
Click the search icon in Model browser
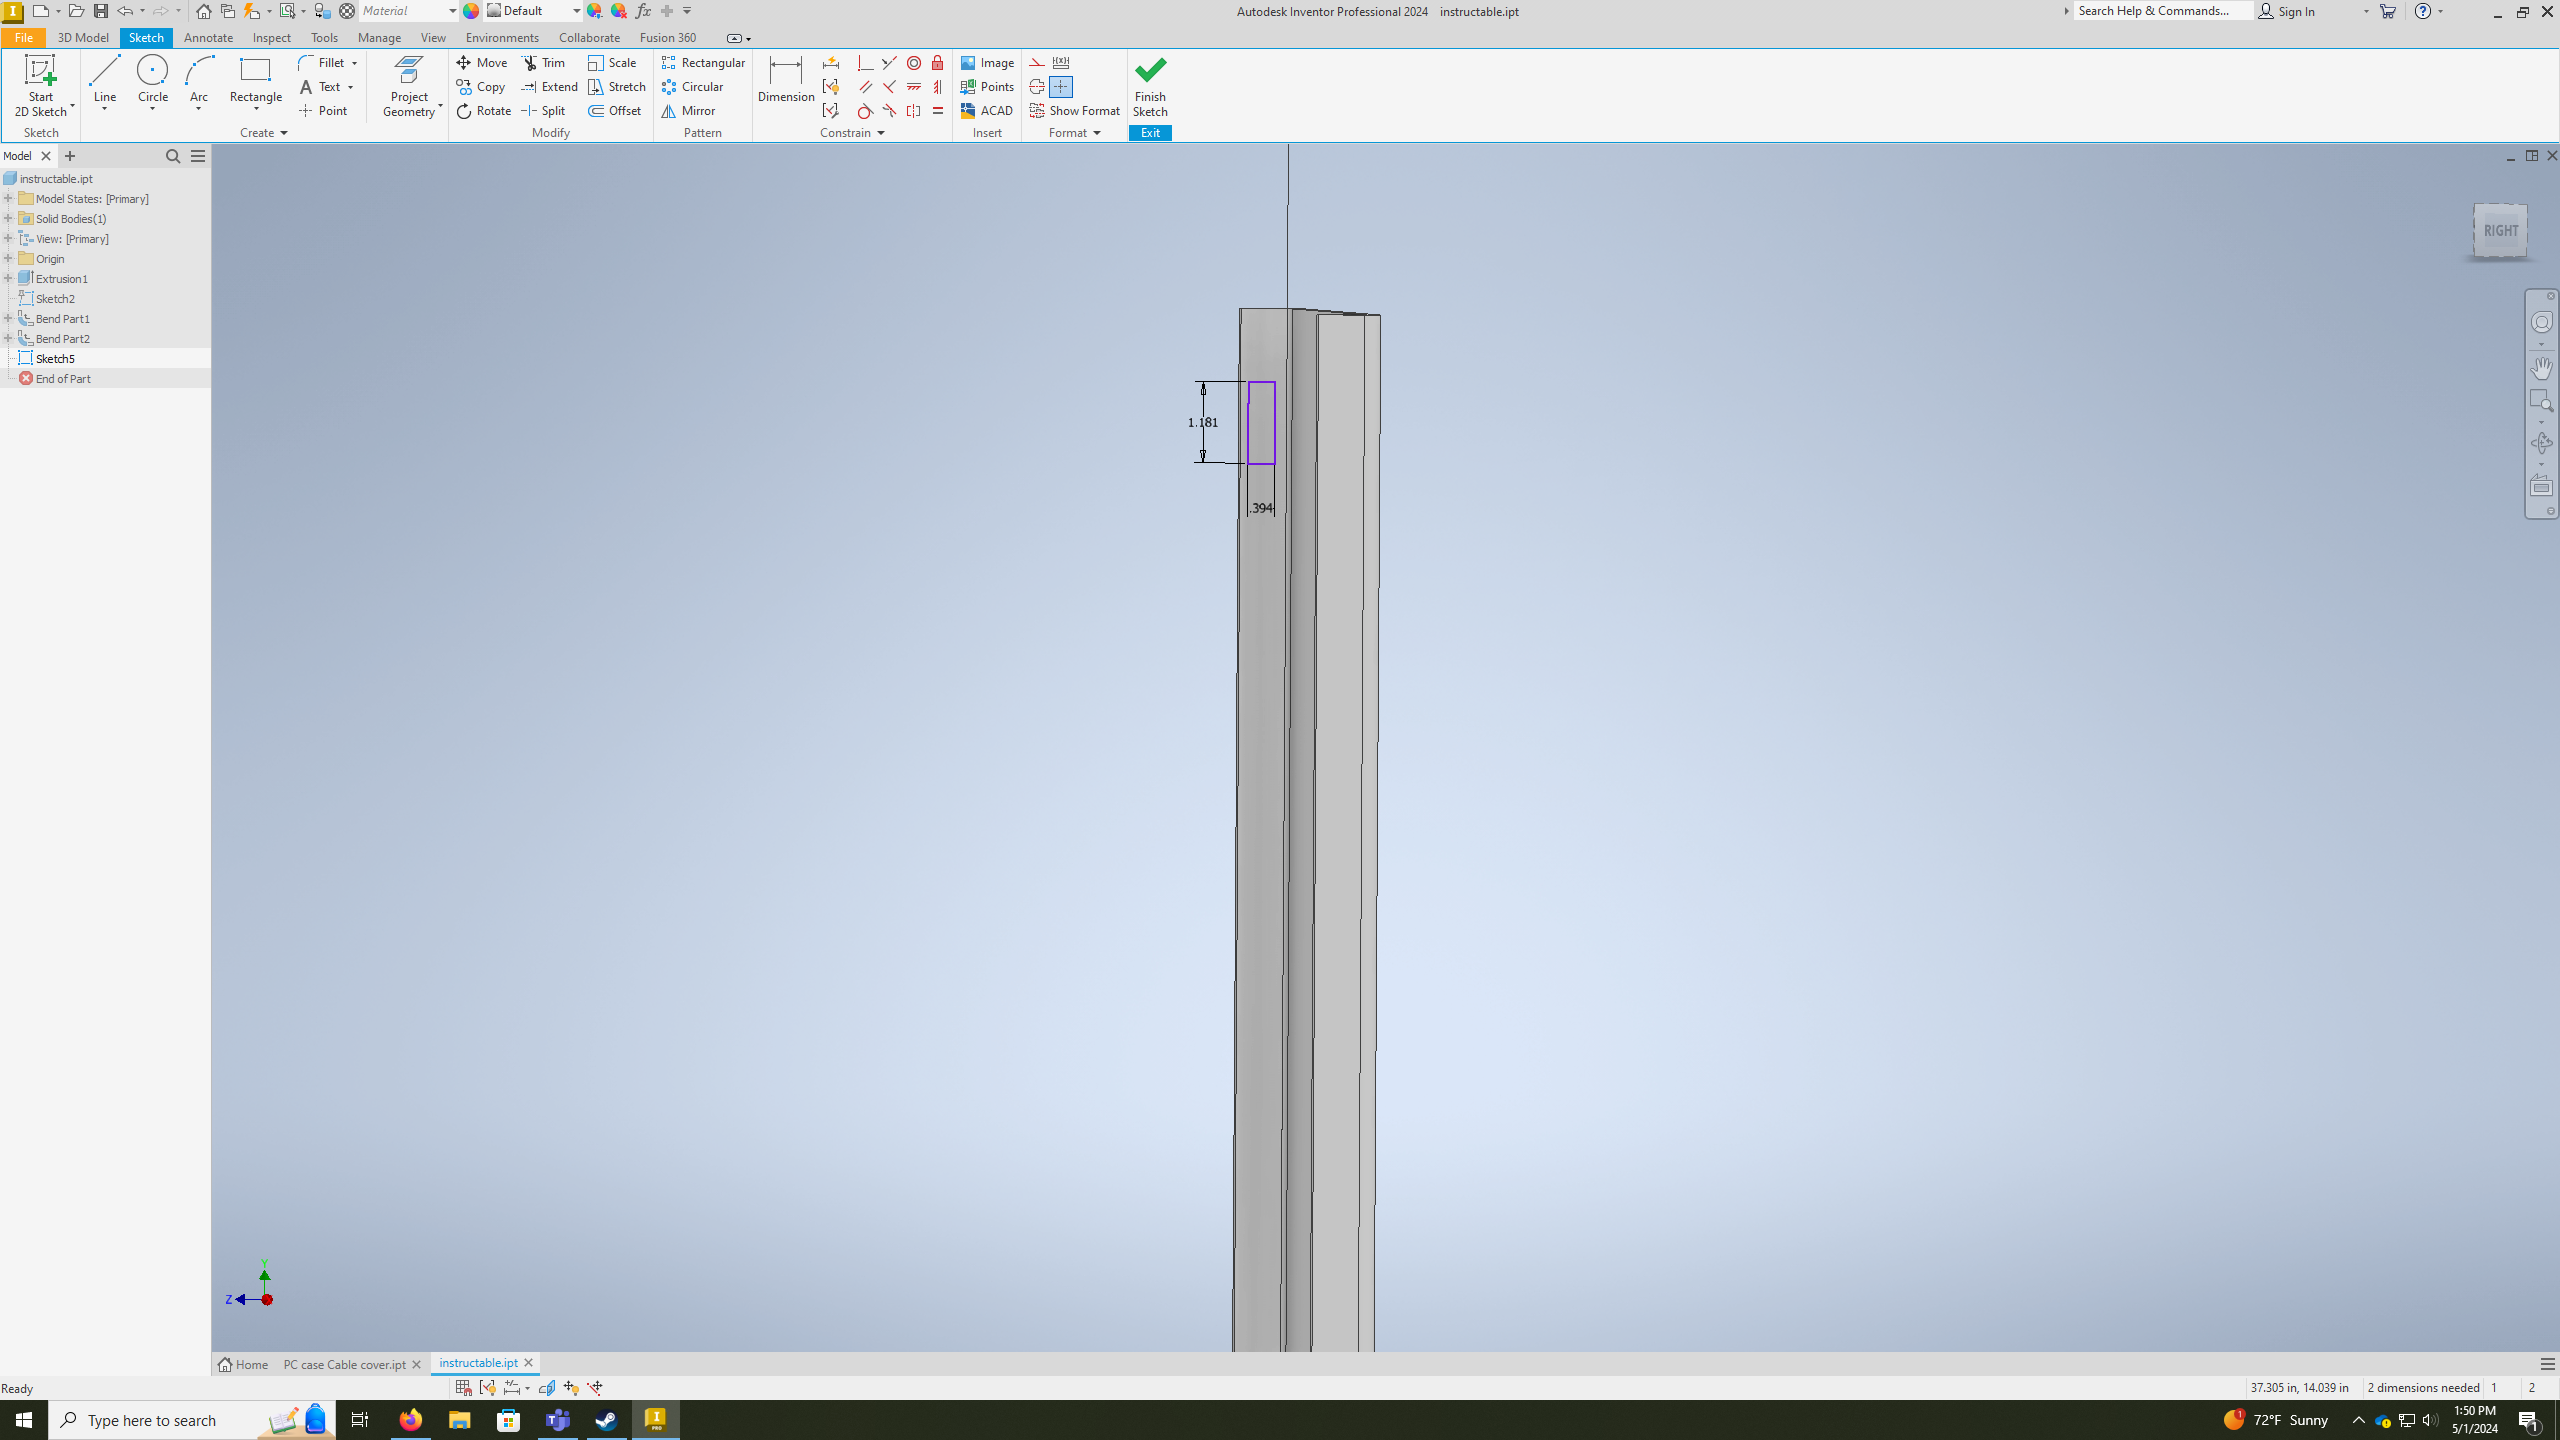(173, 156)
